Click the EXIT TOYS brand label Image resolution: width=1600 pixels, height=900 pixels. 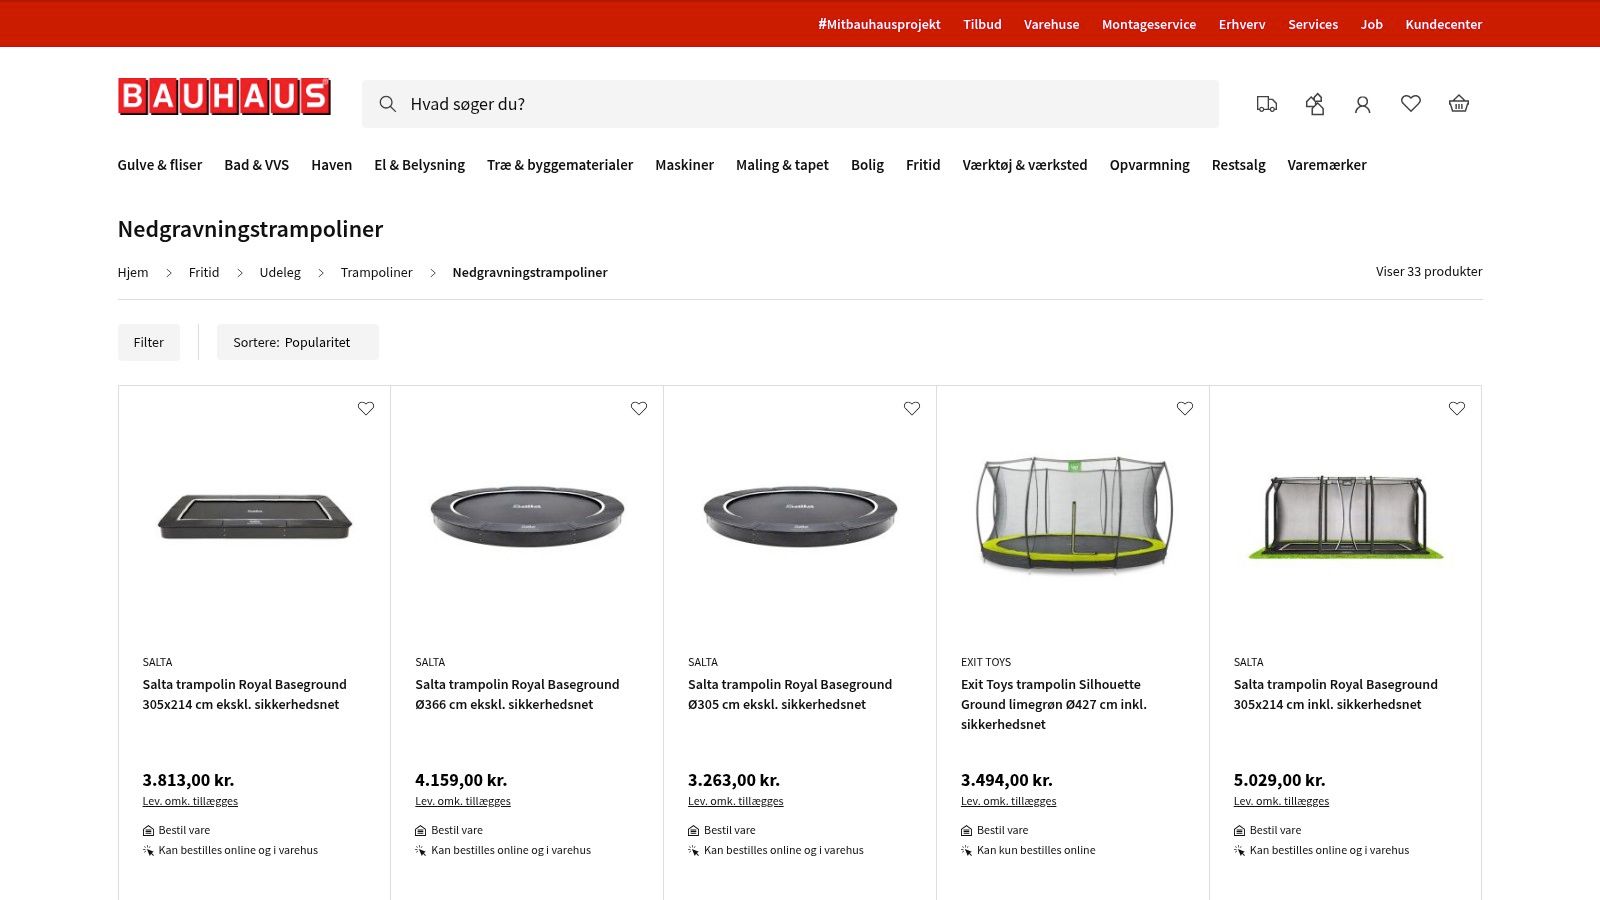tap(986, 662)
